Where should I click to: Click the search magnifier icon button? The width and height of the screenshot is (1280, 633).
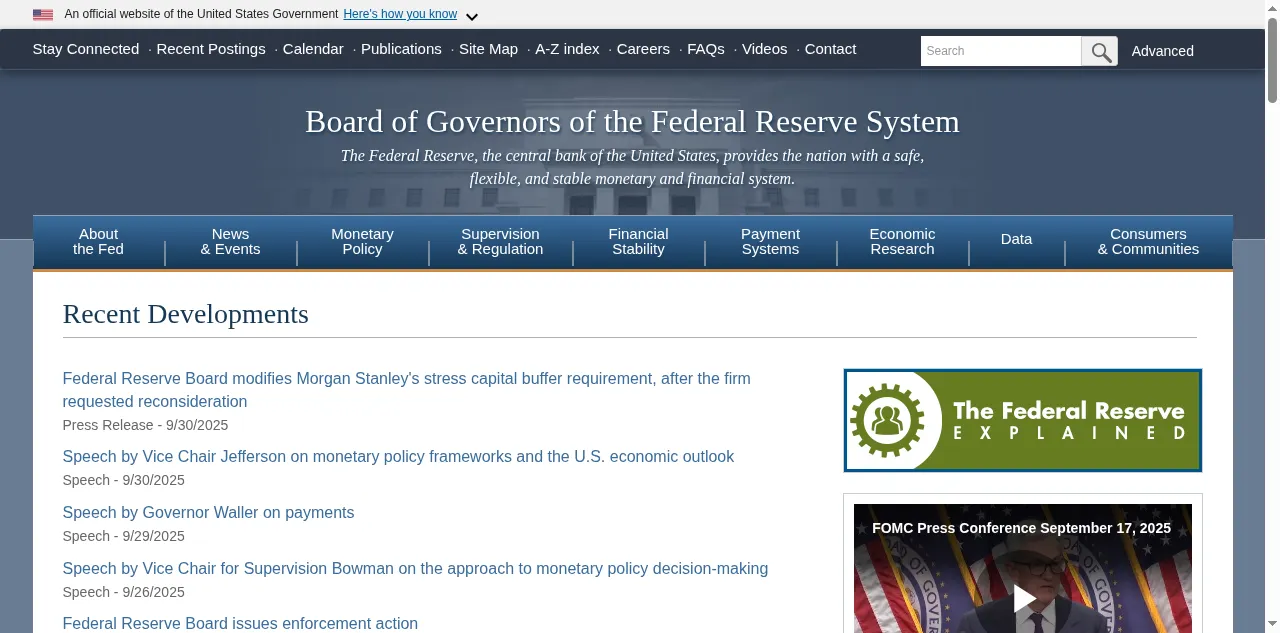click(1099, 51)
